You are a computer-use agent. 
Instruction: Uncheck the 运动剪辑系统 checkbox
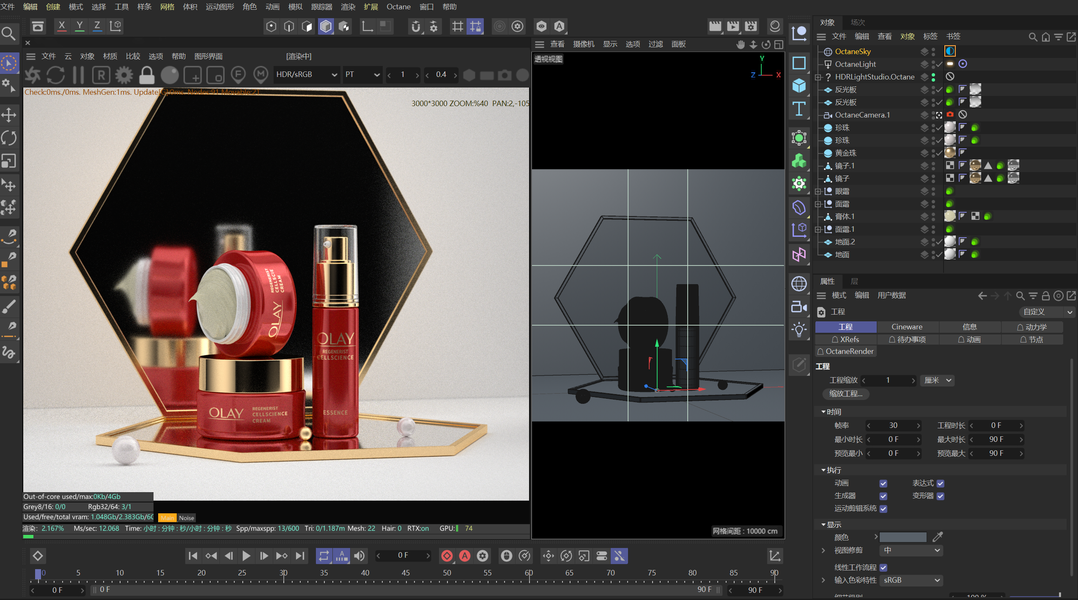click(883, 509)
